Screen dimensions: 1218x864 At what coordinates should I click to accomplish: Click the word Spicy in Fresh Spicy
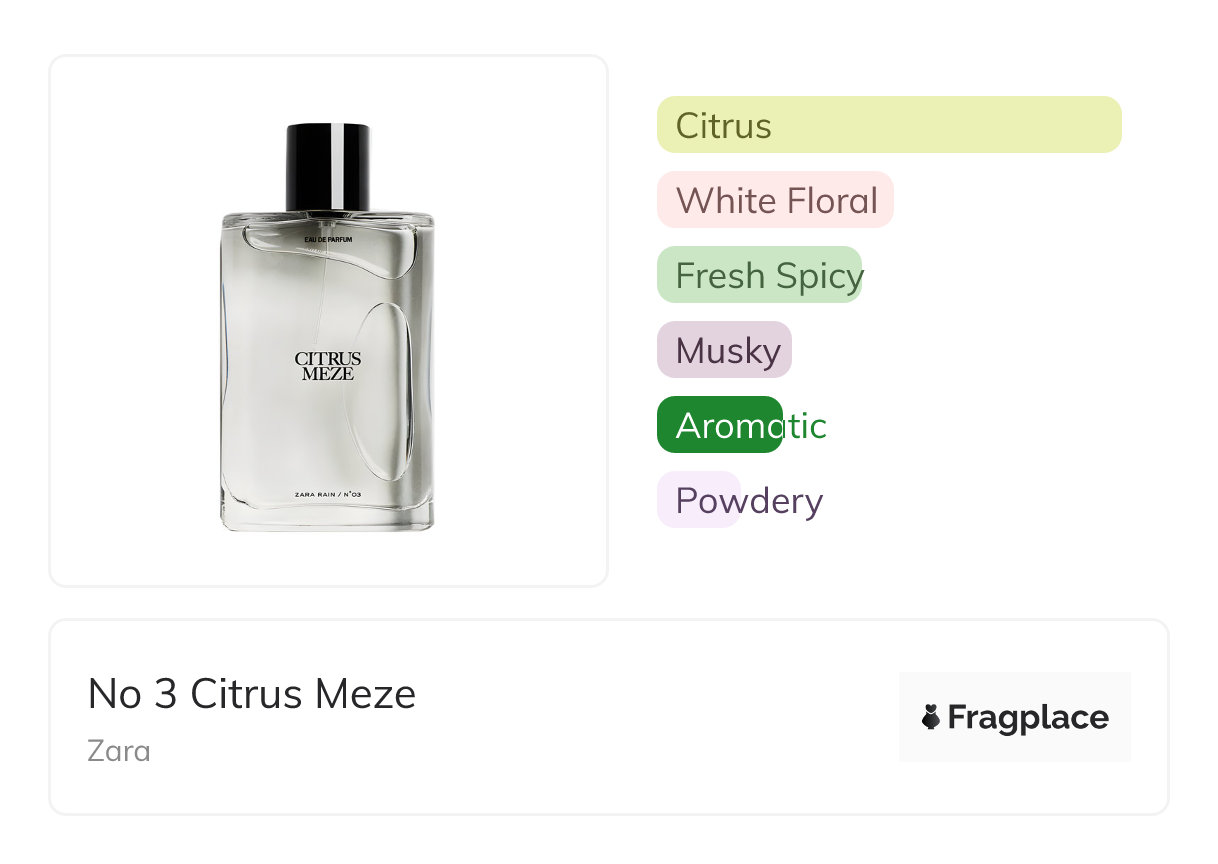pos(817,275)
